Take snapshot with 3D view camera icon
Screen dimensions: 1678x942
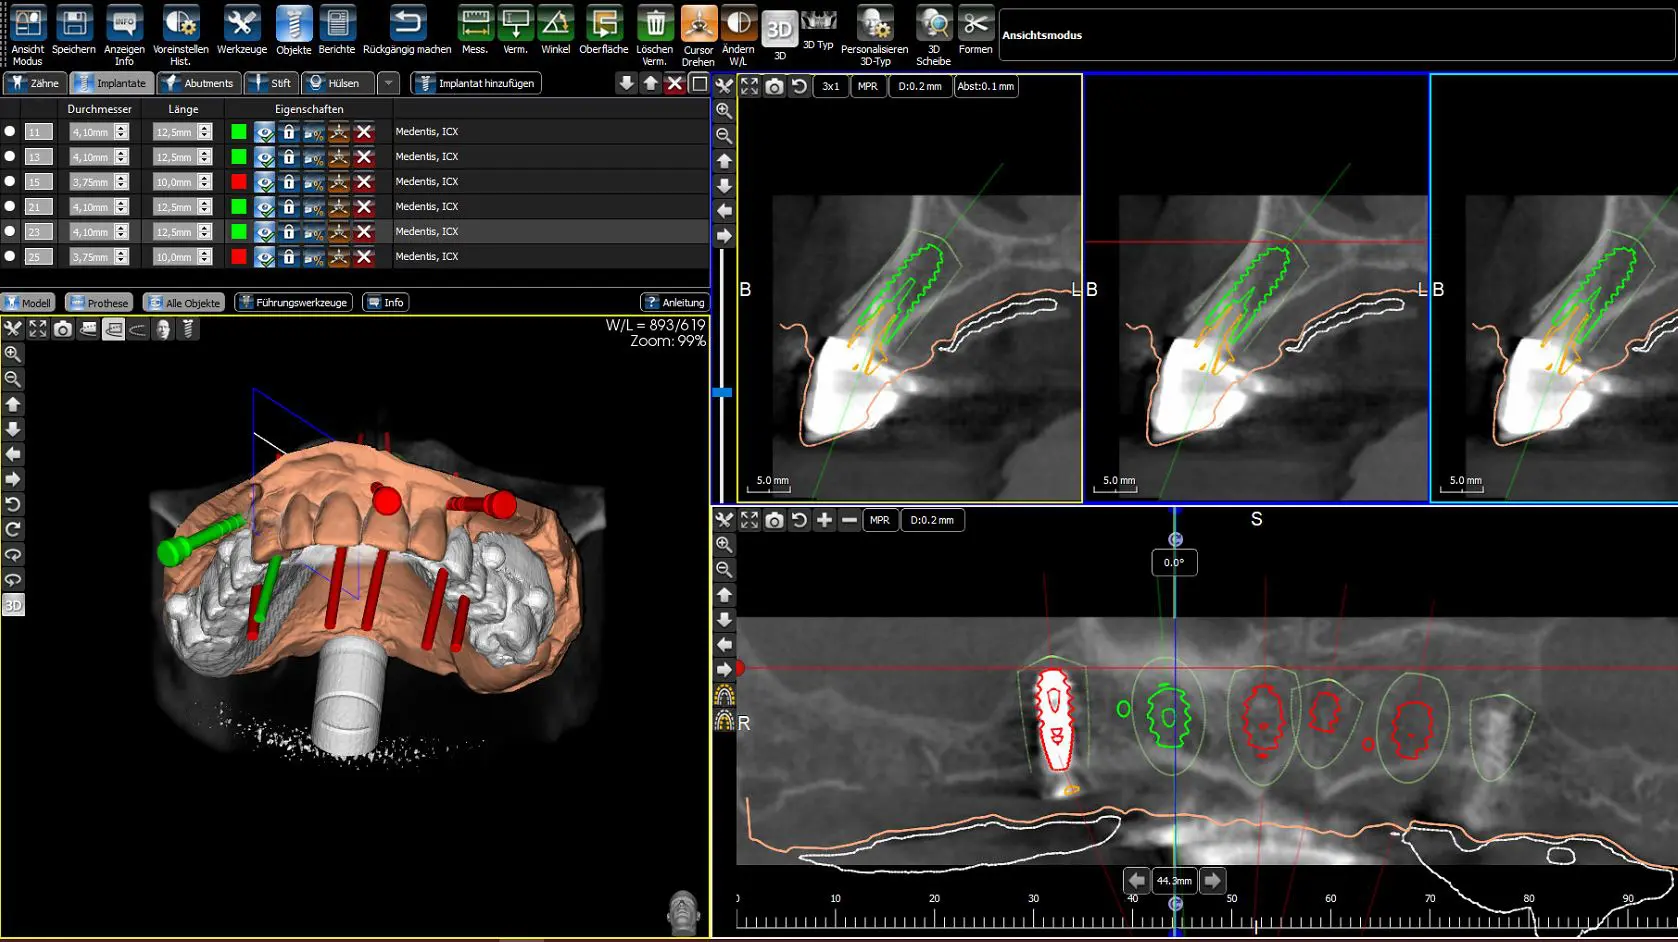pos(63,329)
